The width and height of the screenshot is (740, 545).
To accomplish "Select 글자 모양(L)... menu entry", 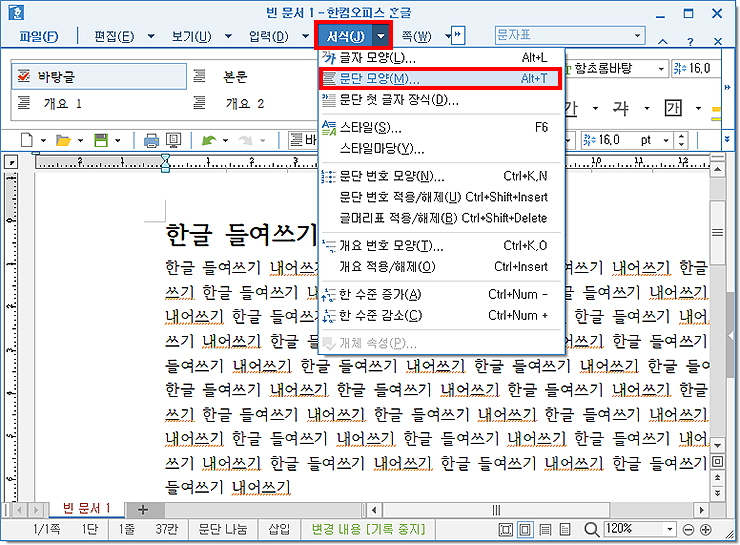I will tap(441, 58).
